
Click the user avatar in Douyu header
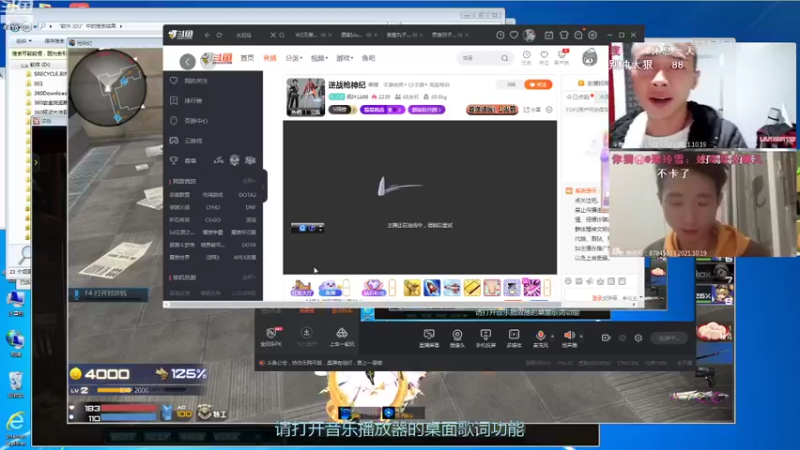click(x=590, y=58)
